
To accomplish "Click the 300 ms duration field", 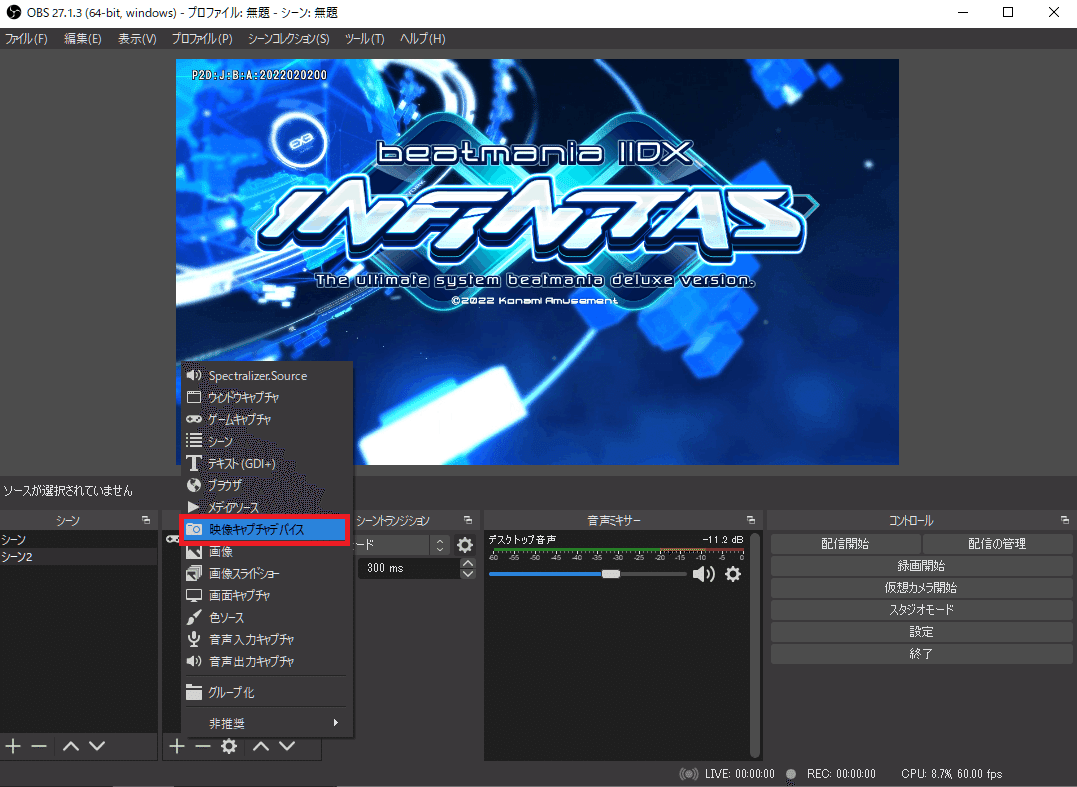I will (408, 568).
